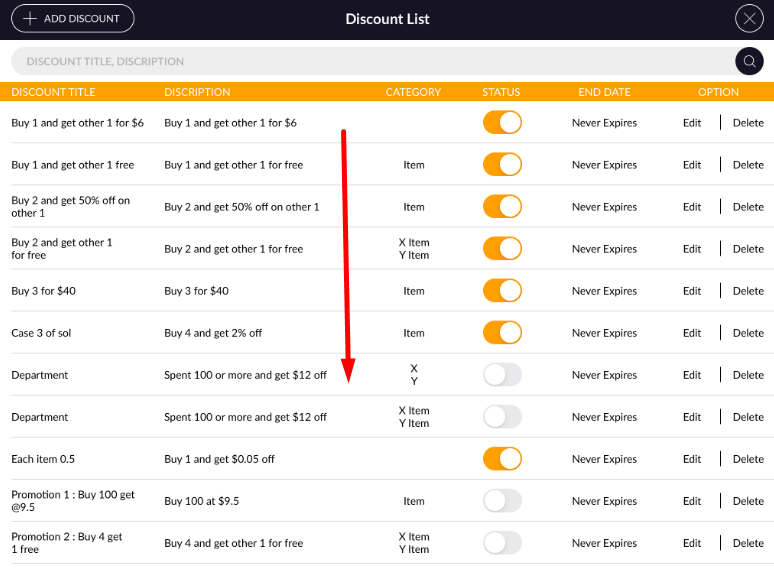Delete the 'Case 3 of sol' discount
Viewport: 774px width, 569px height.
pyautogui.click(x=748, y=333)
